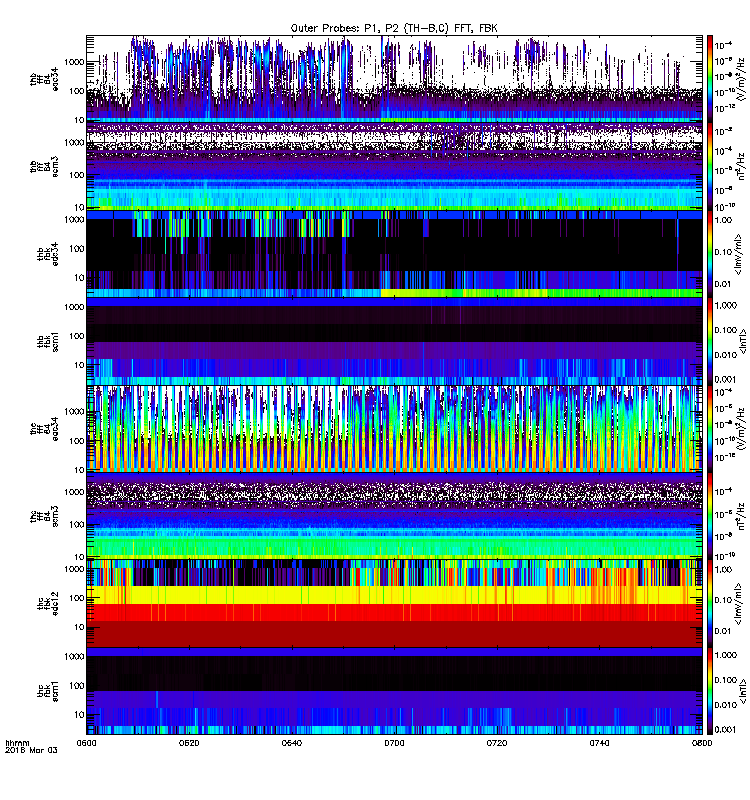
Task: Click the first panel's electric field color bar
Action: point(710,79)
